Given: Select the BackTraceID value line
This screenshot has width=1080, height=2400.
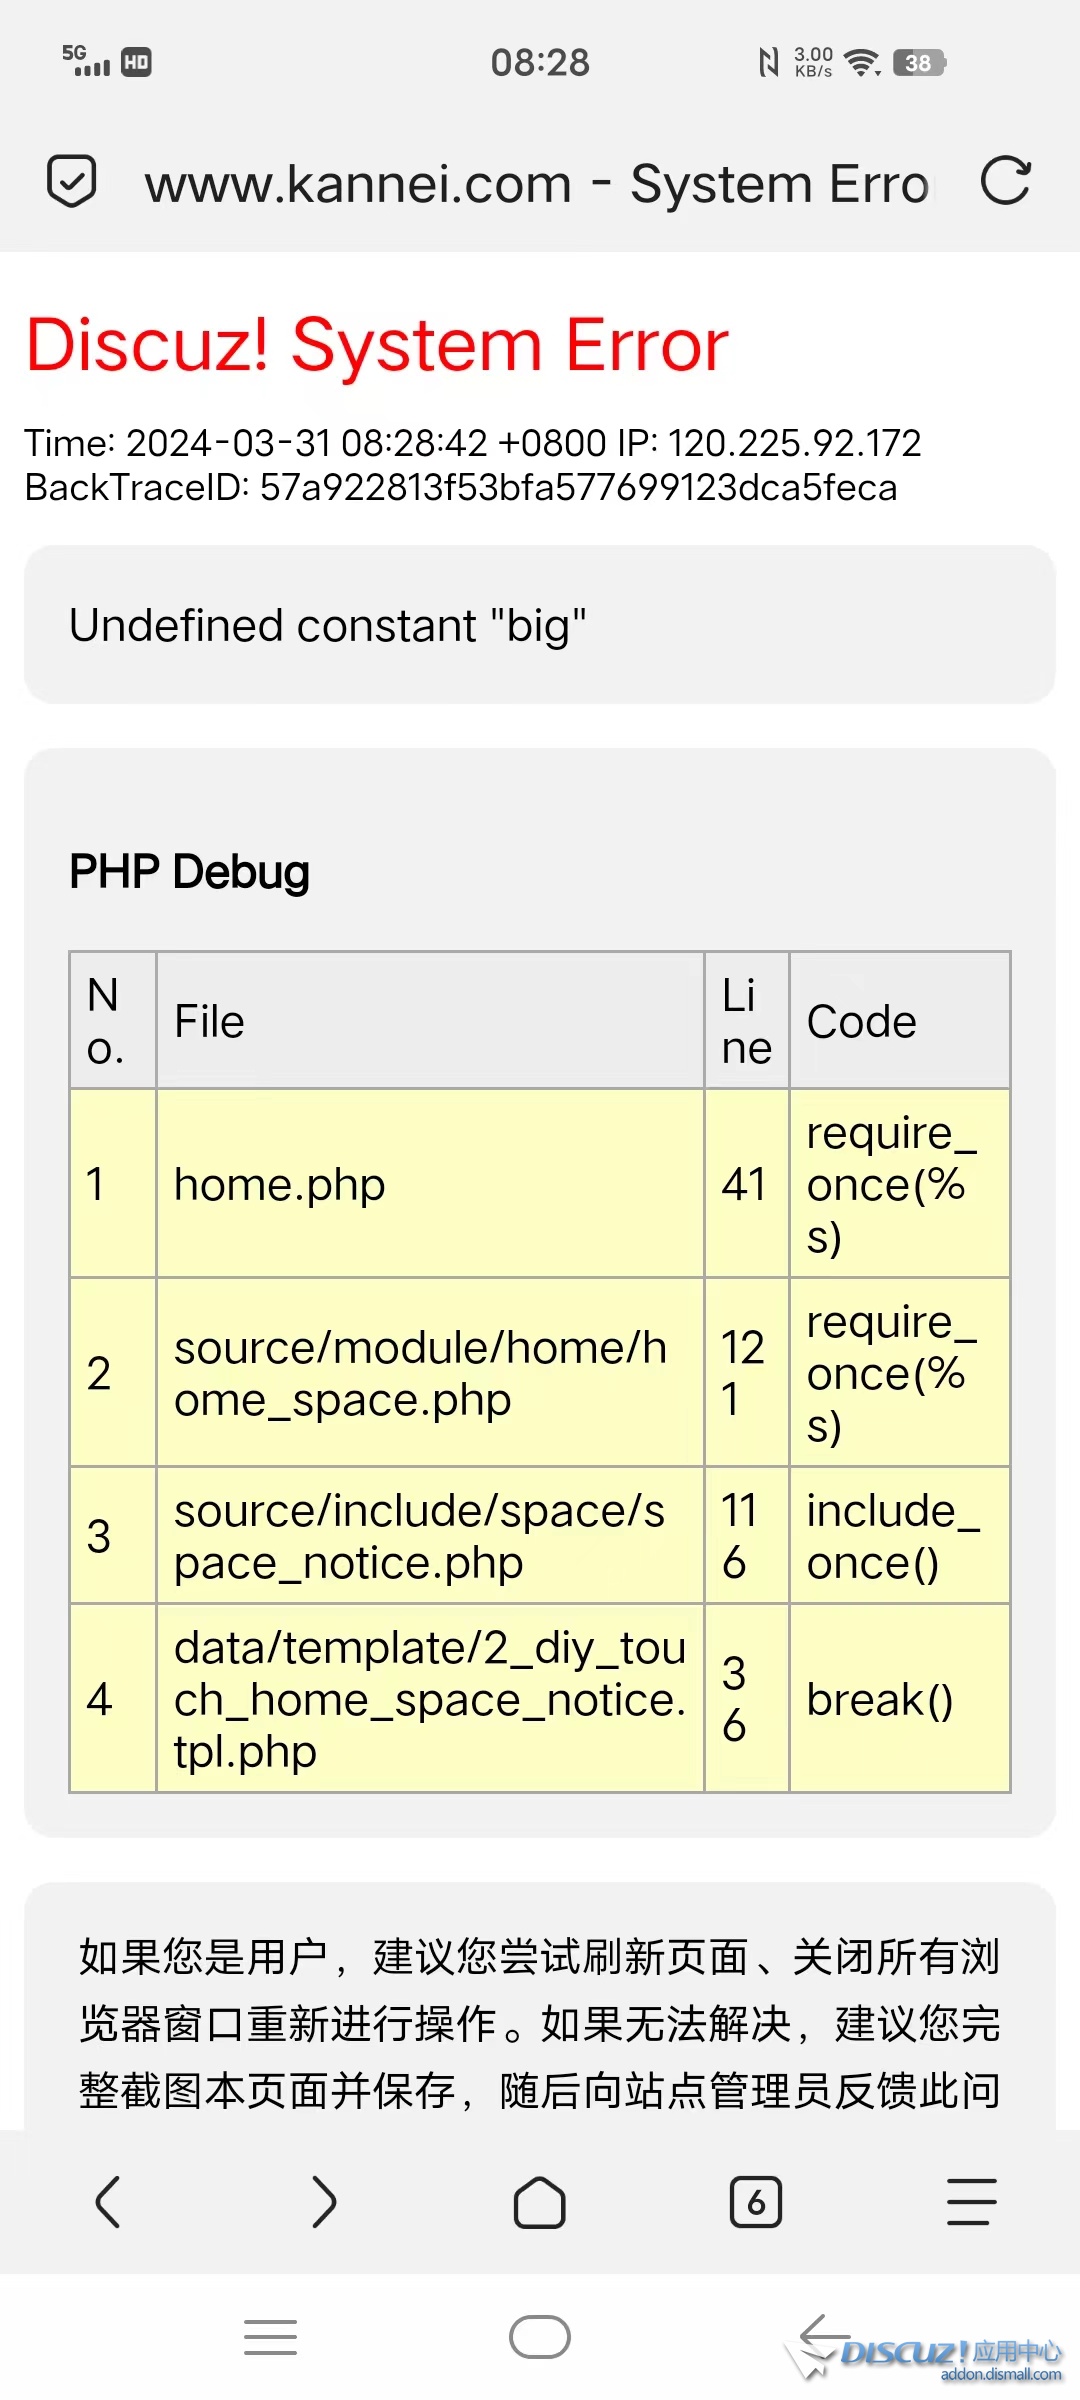Looking at the screenshot, I should [461, 487].
